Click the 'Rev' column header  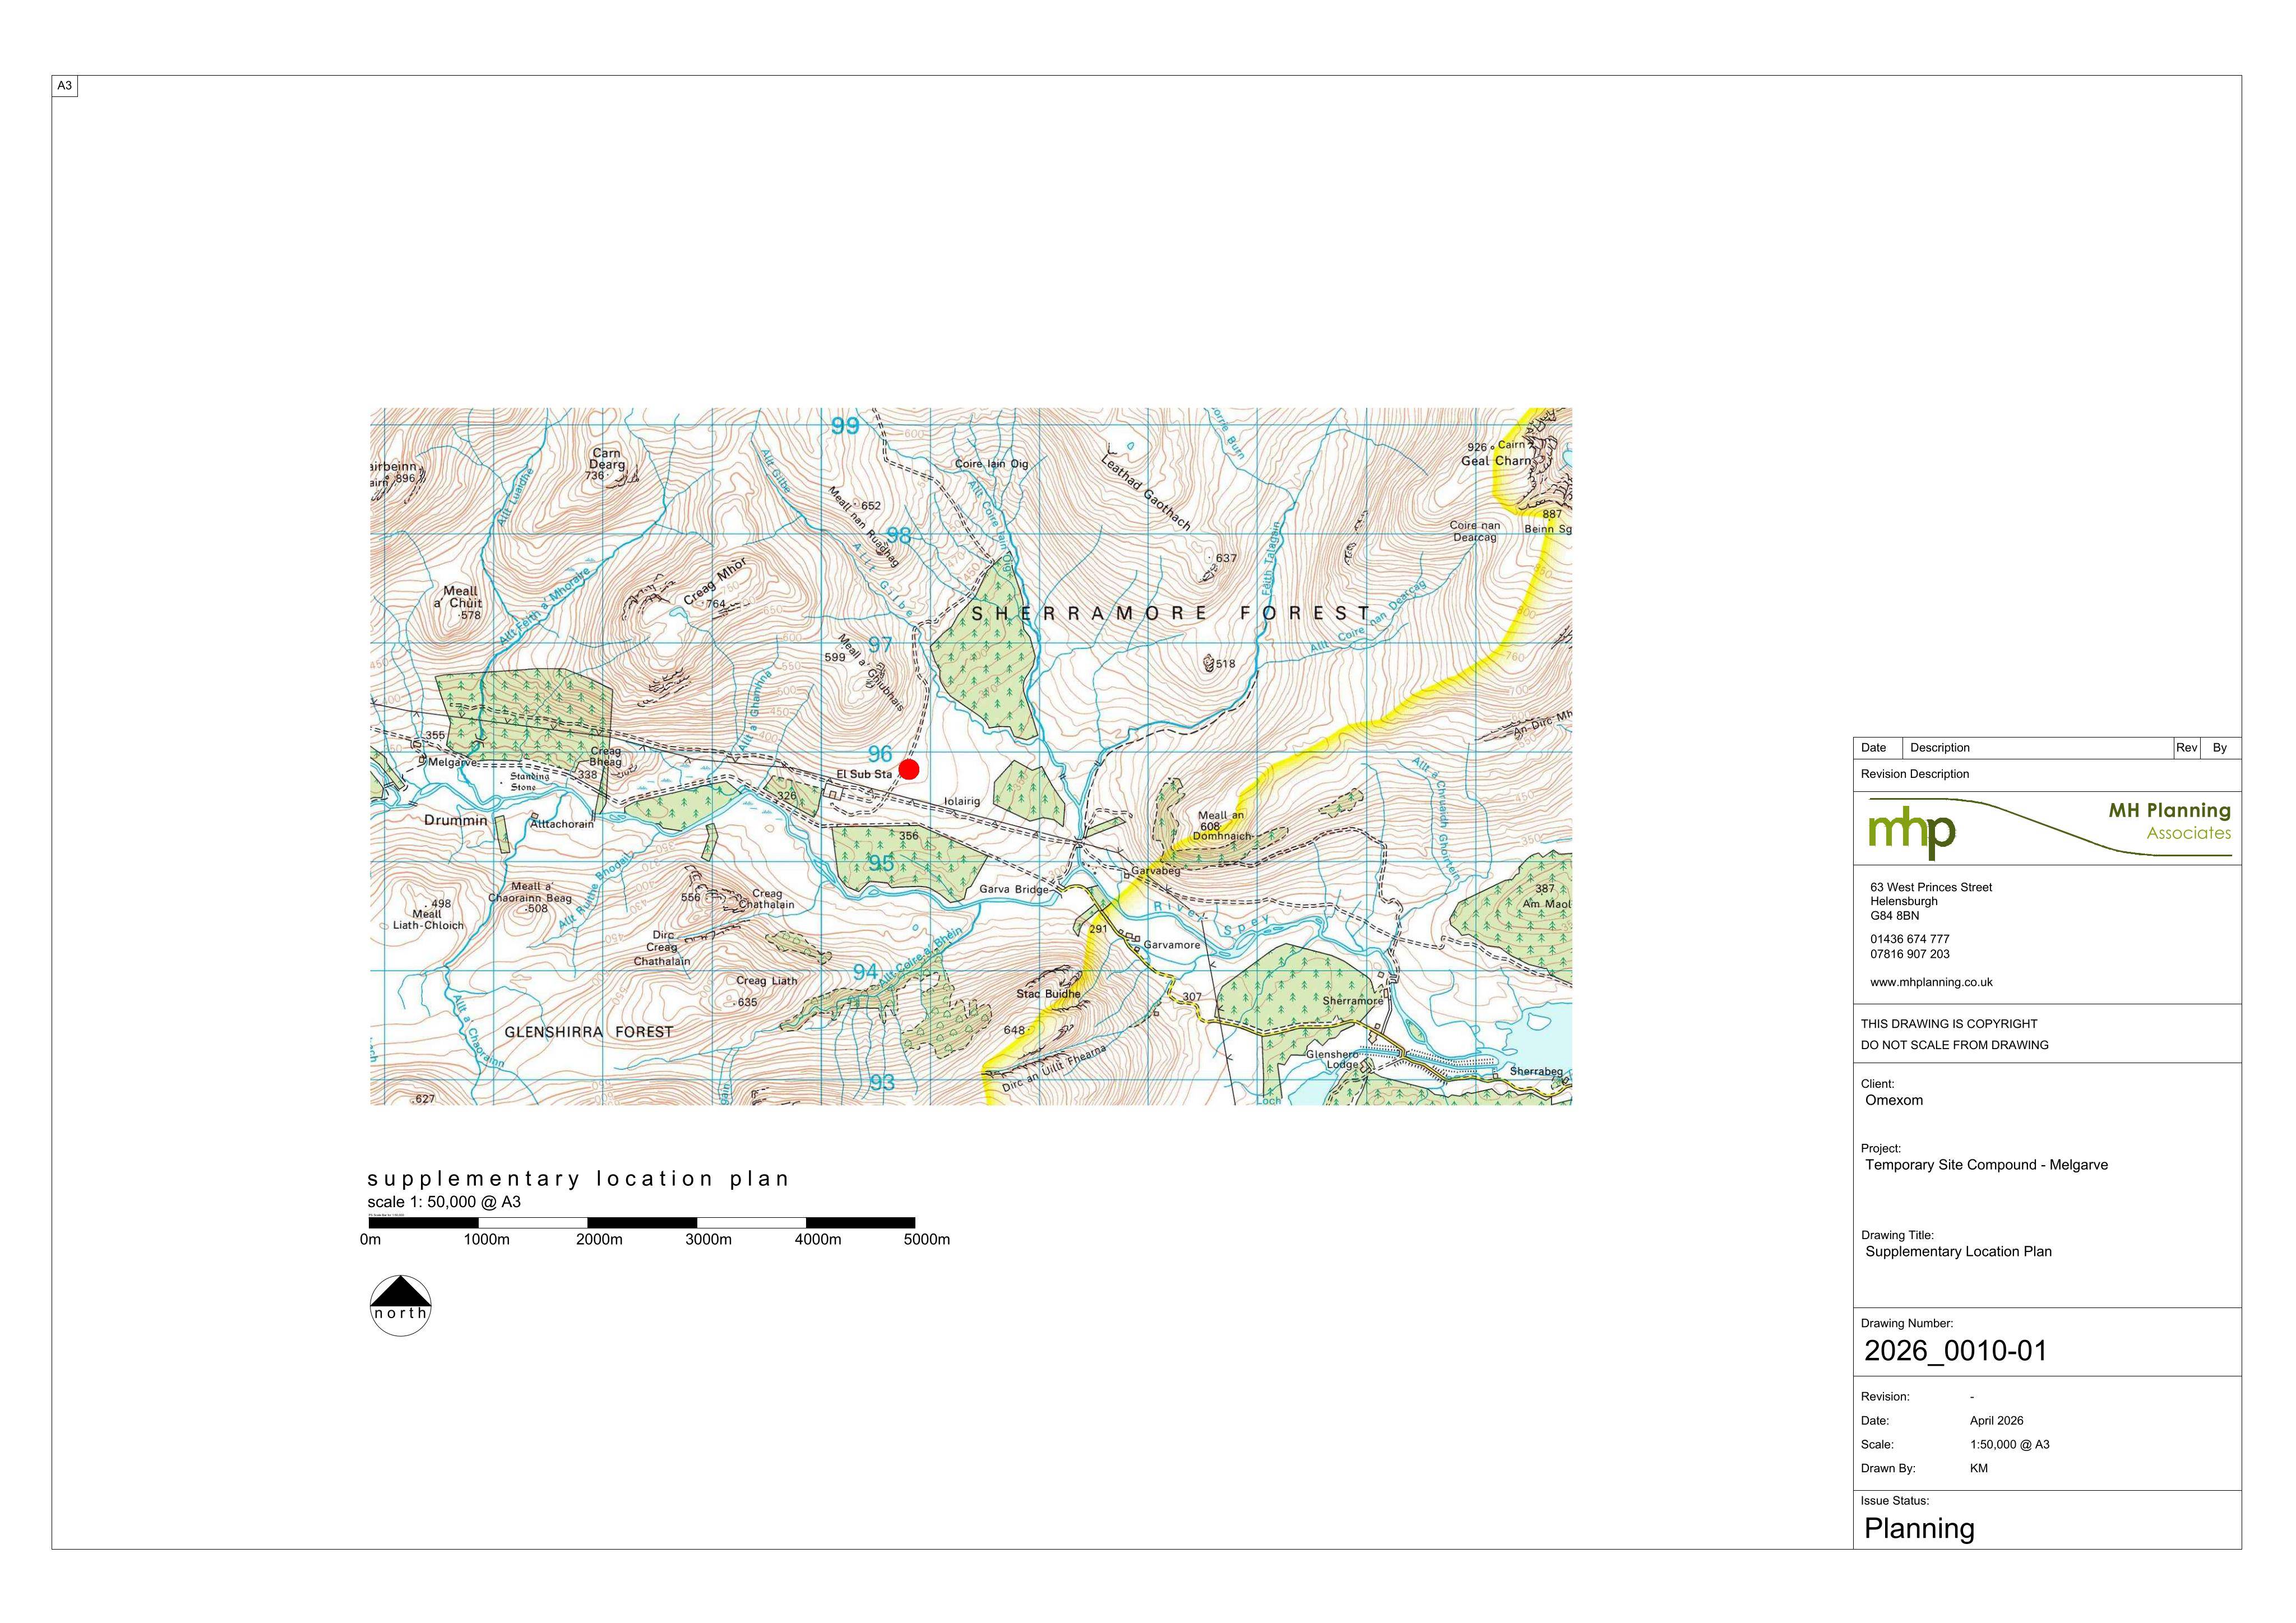point(2187,748)
